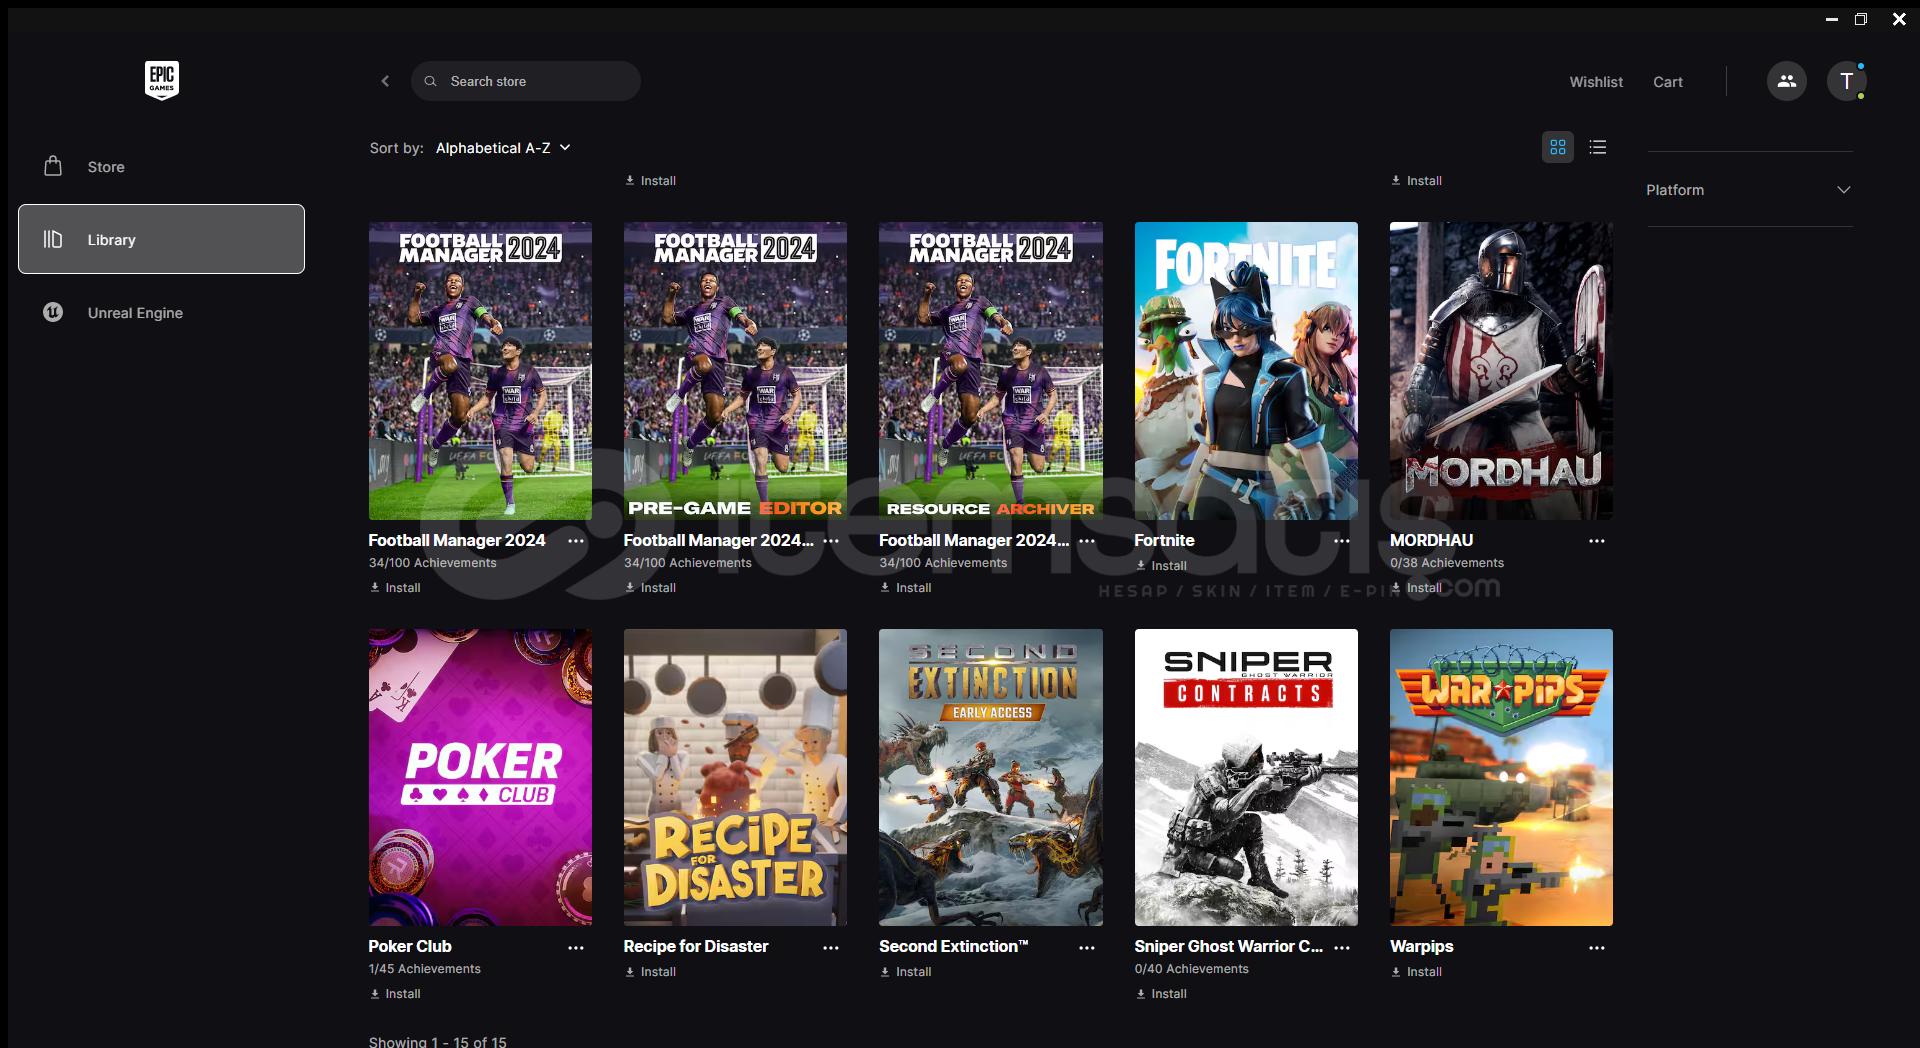
Task: Click the Fortnite title text
Action: point(1164,540)
